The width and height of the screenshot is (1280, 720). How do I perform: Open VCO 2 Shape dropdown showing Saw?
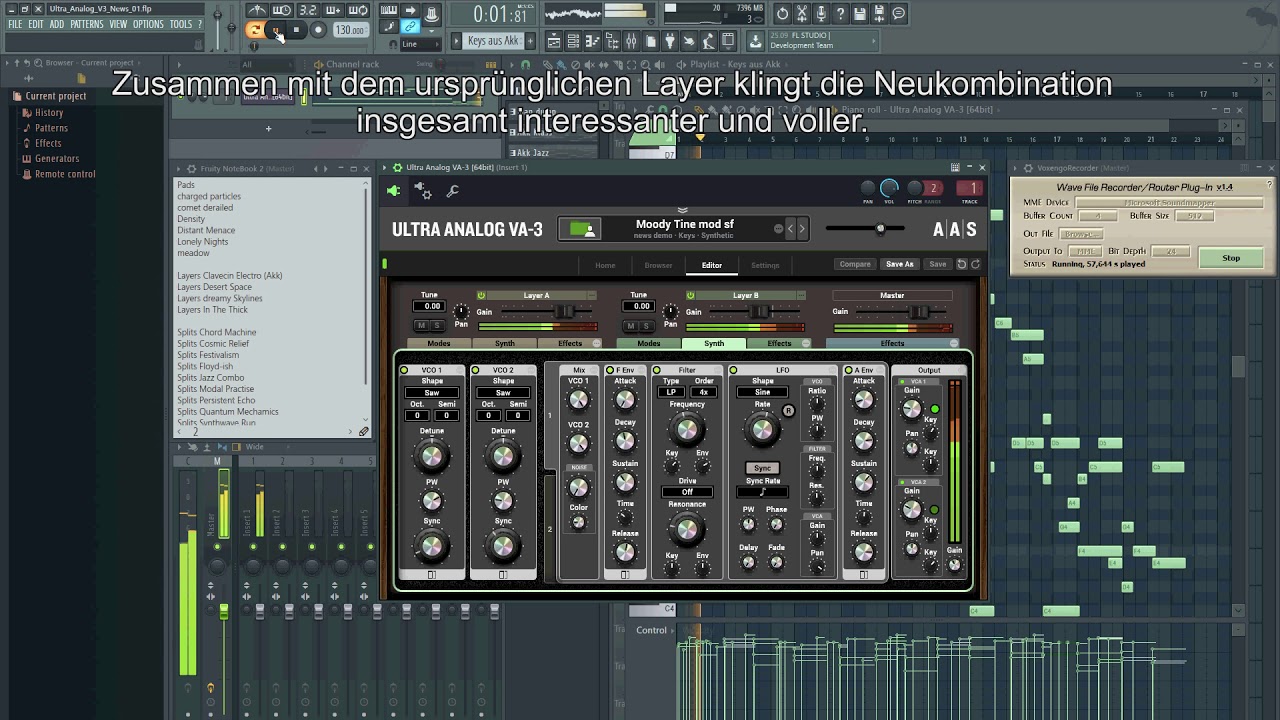click(503, 393)
